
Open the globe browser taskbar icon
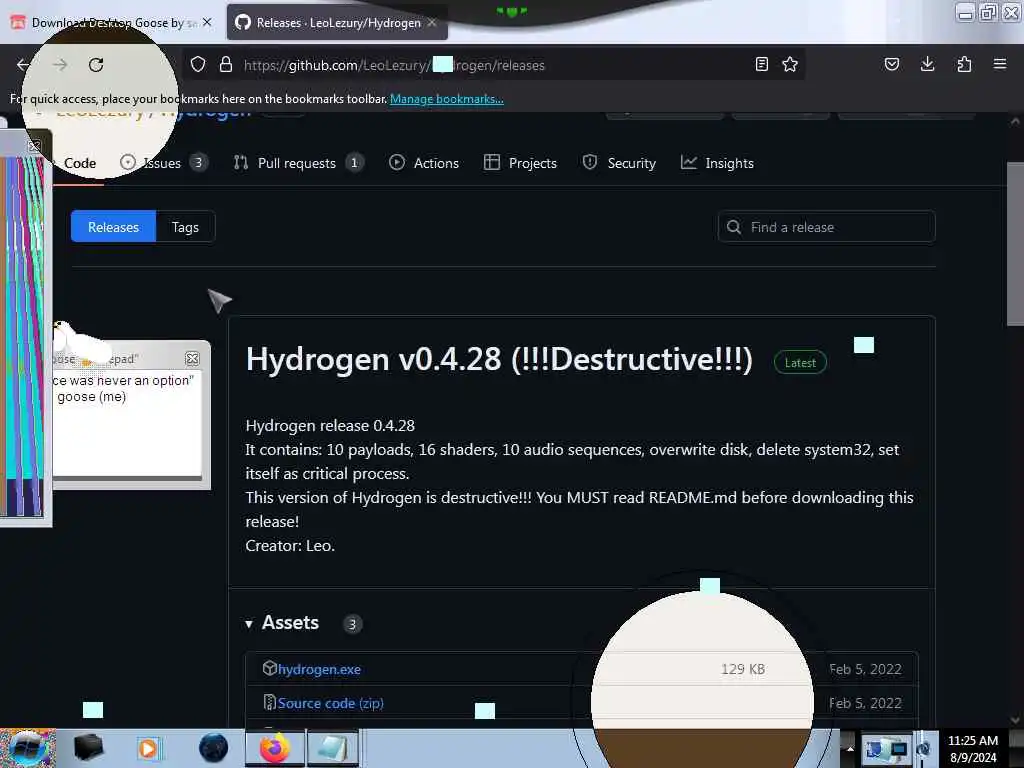click(213, 748)
